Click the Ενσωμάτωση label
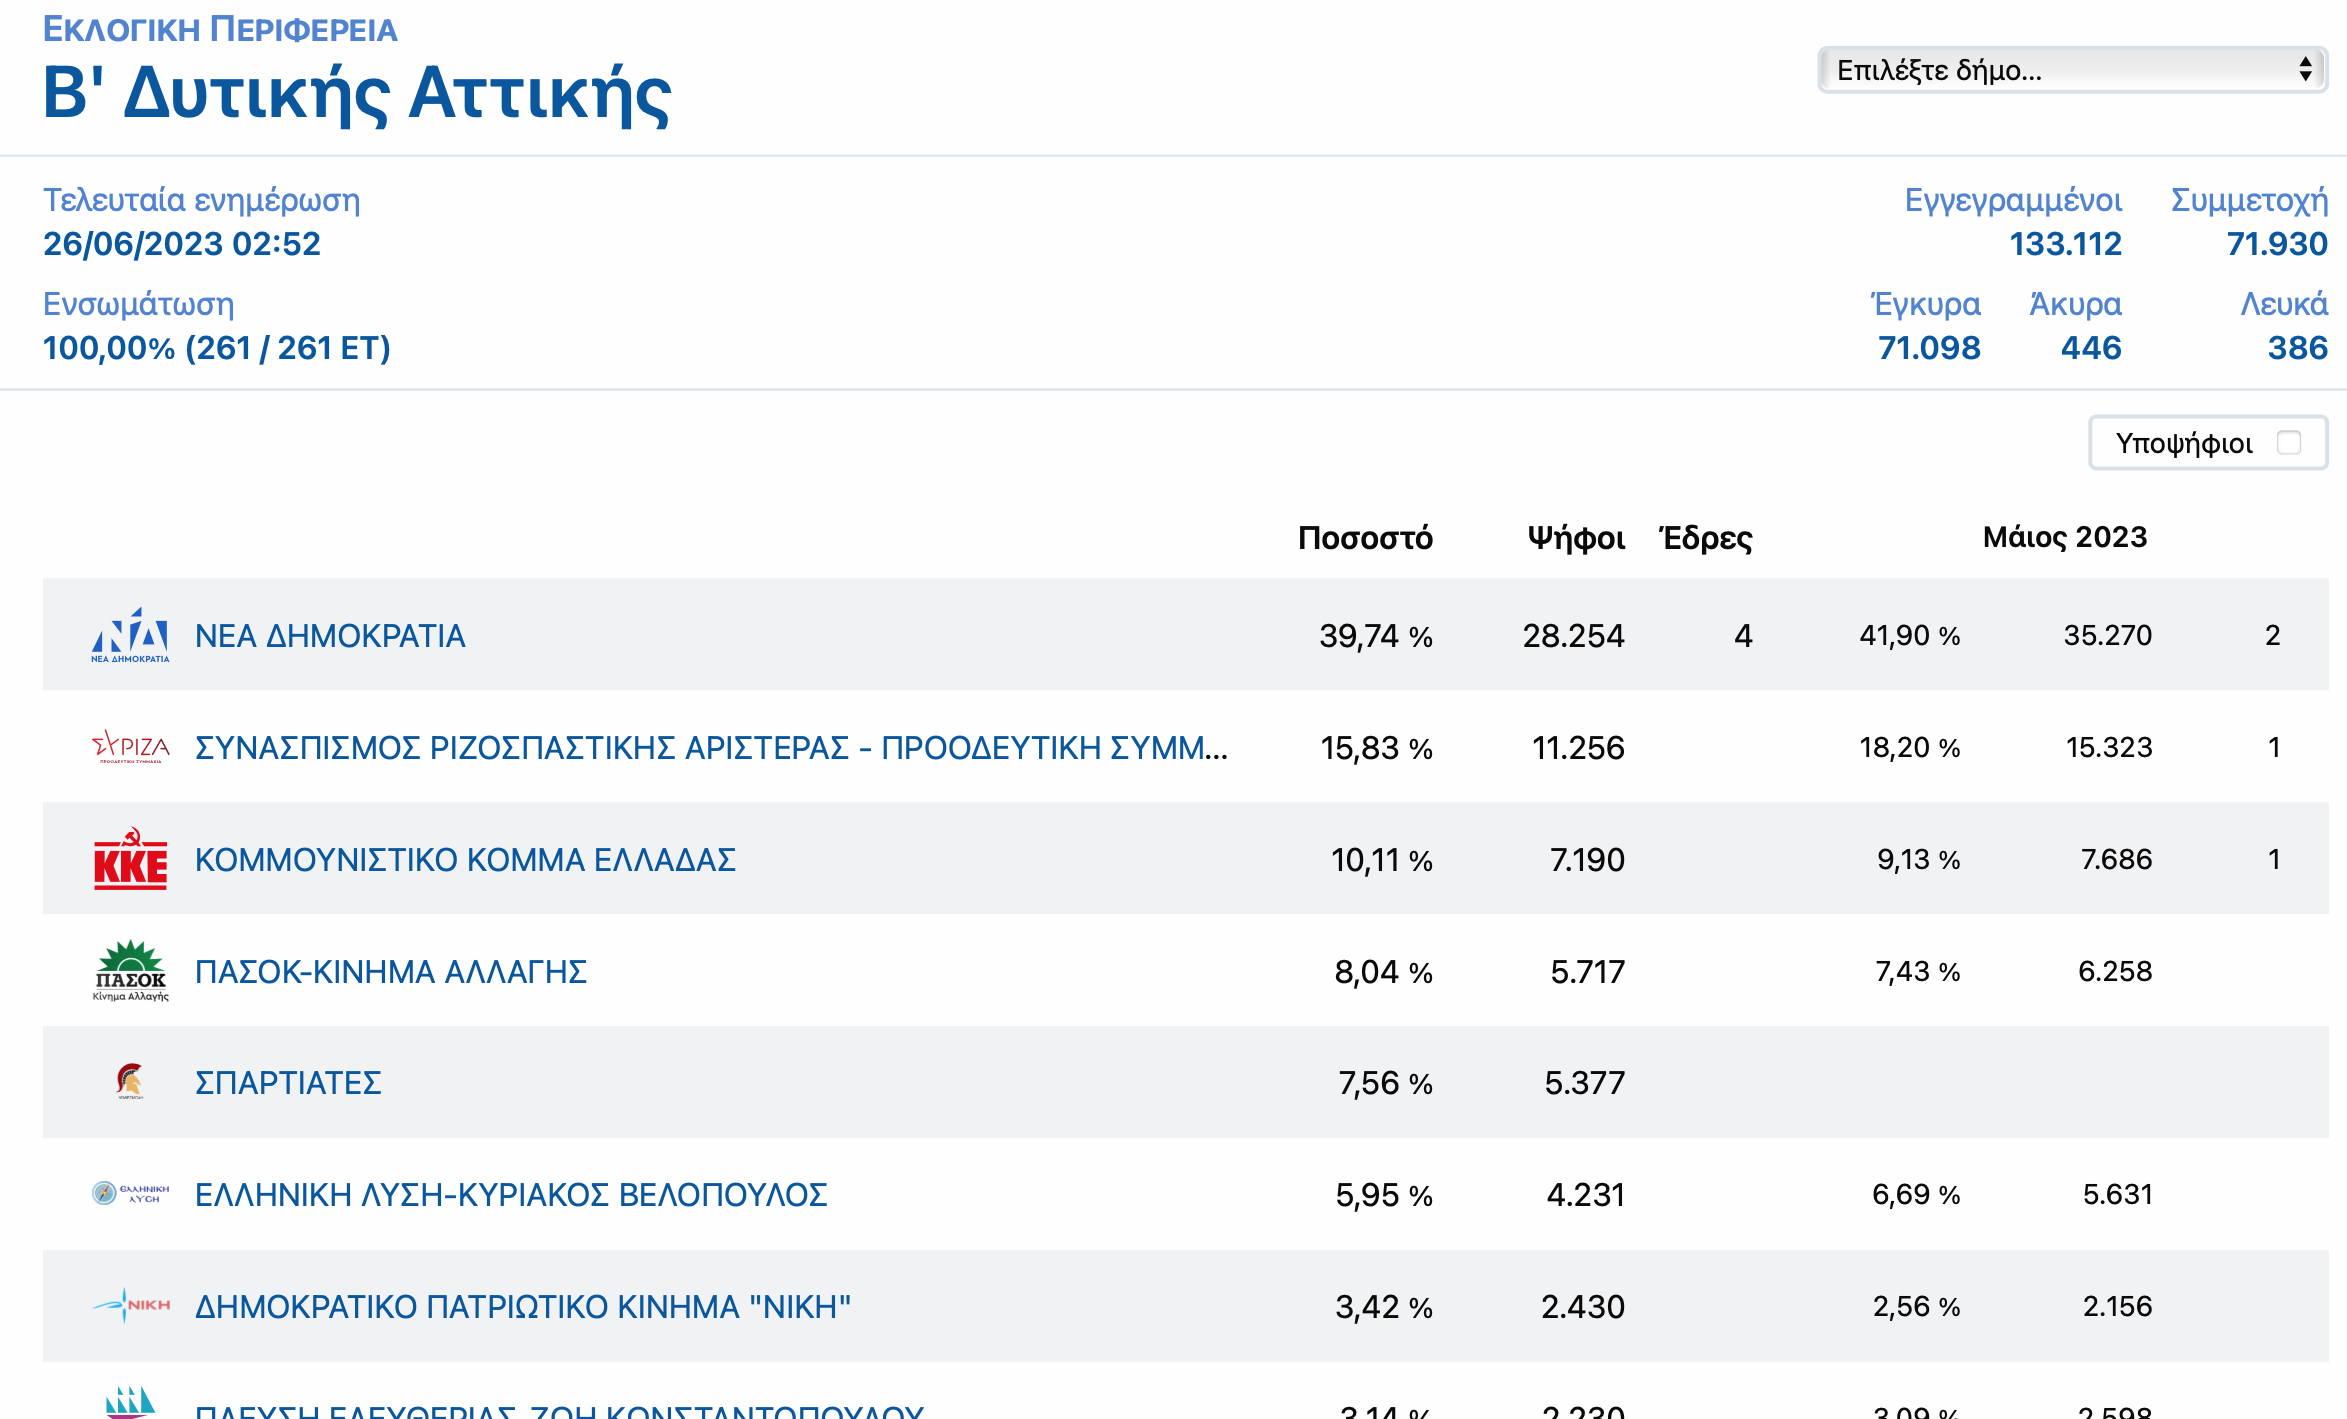Viewport: 2347px width, 1419px height. (x=138, y=304)
